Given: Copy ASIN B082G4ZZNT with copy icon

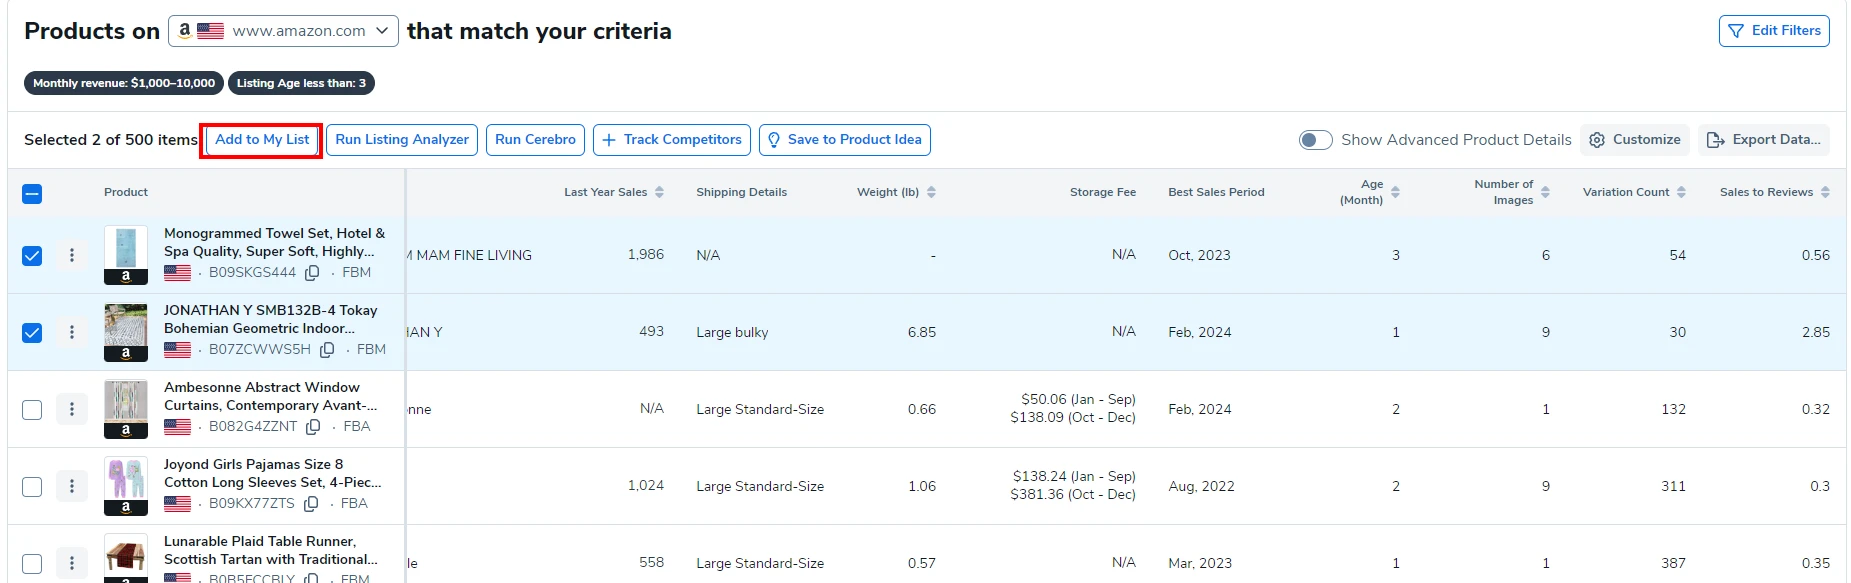Looking at the screenshot, I should click(x=313, y=427).
